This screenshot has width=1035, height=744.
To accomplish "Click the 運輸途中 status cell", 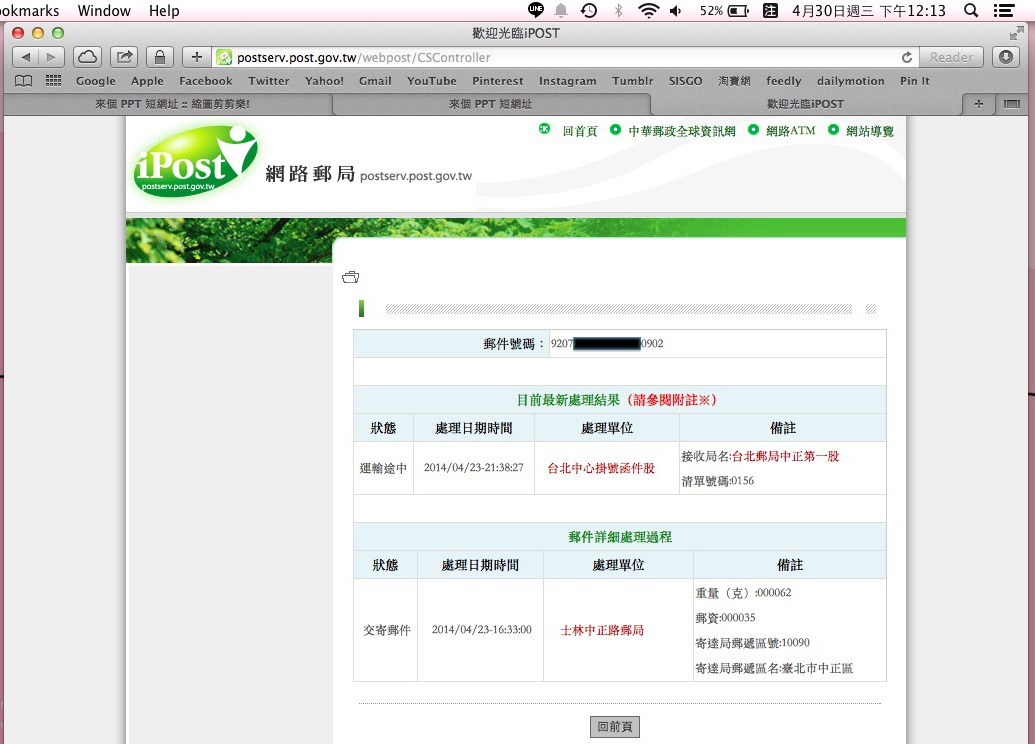I will coord(384,468).
